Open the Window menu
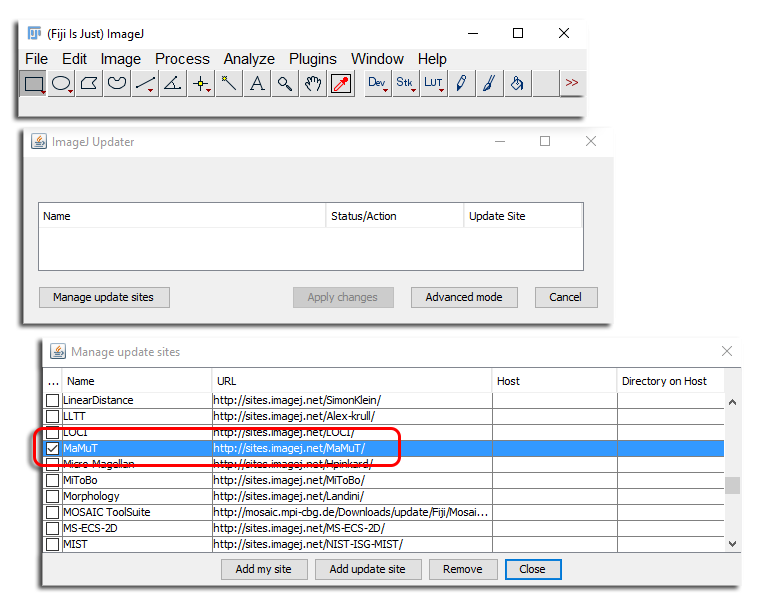 click(x=377, y=59)
